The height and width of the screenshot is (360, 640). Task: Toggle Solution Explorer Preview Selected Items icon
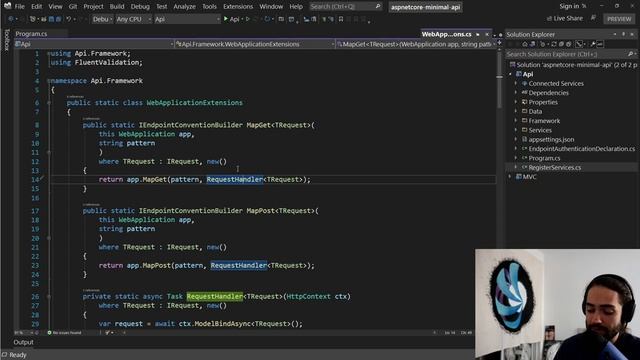coord(600,44)
